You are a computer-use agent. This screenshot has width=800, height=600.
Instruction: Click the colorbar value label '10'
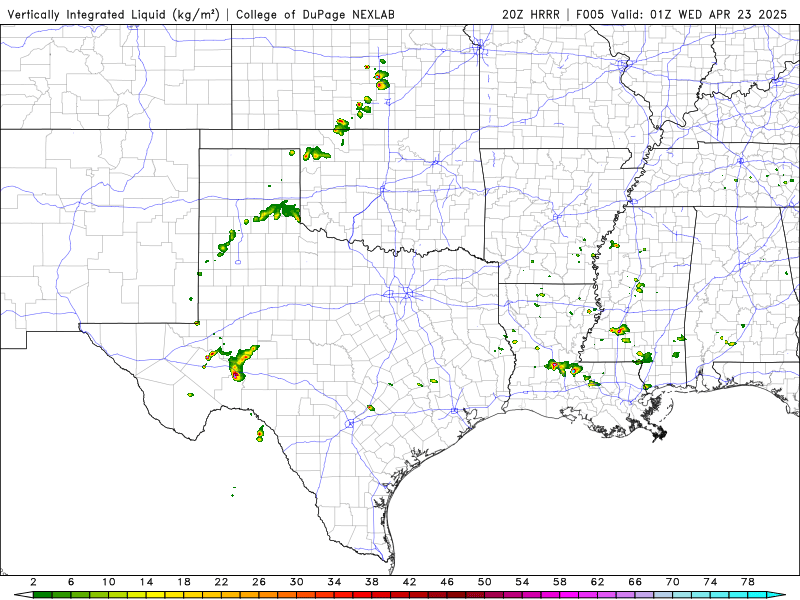109,582
